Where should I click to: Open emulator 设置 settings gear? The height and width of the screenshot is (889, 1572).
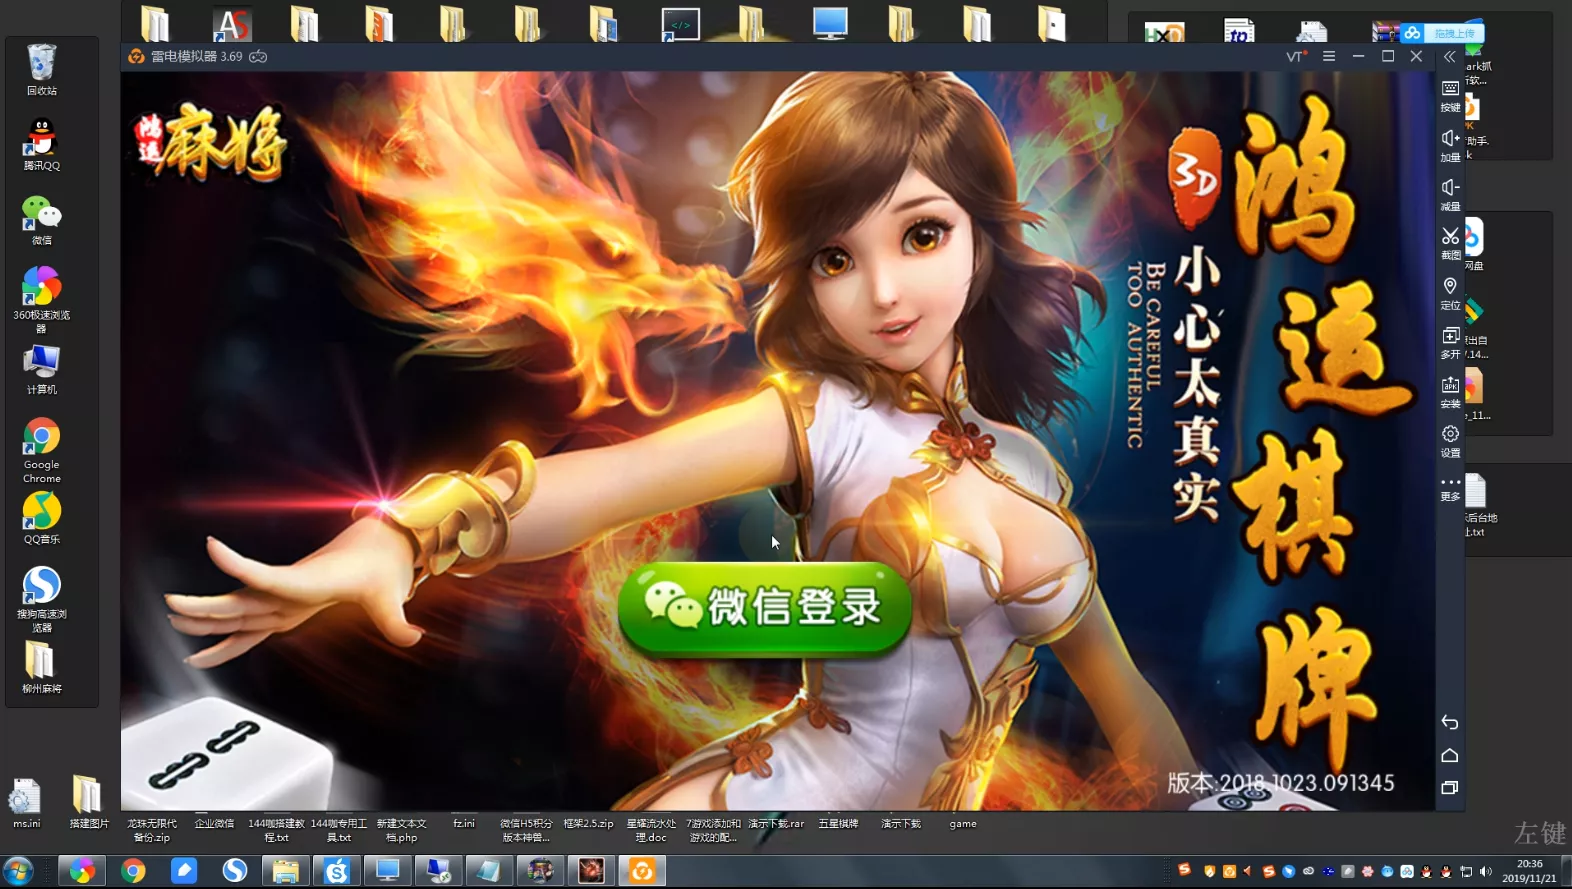[x=1450, y=441]
